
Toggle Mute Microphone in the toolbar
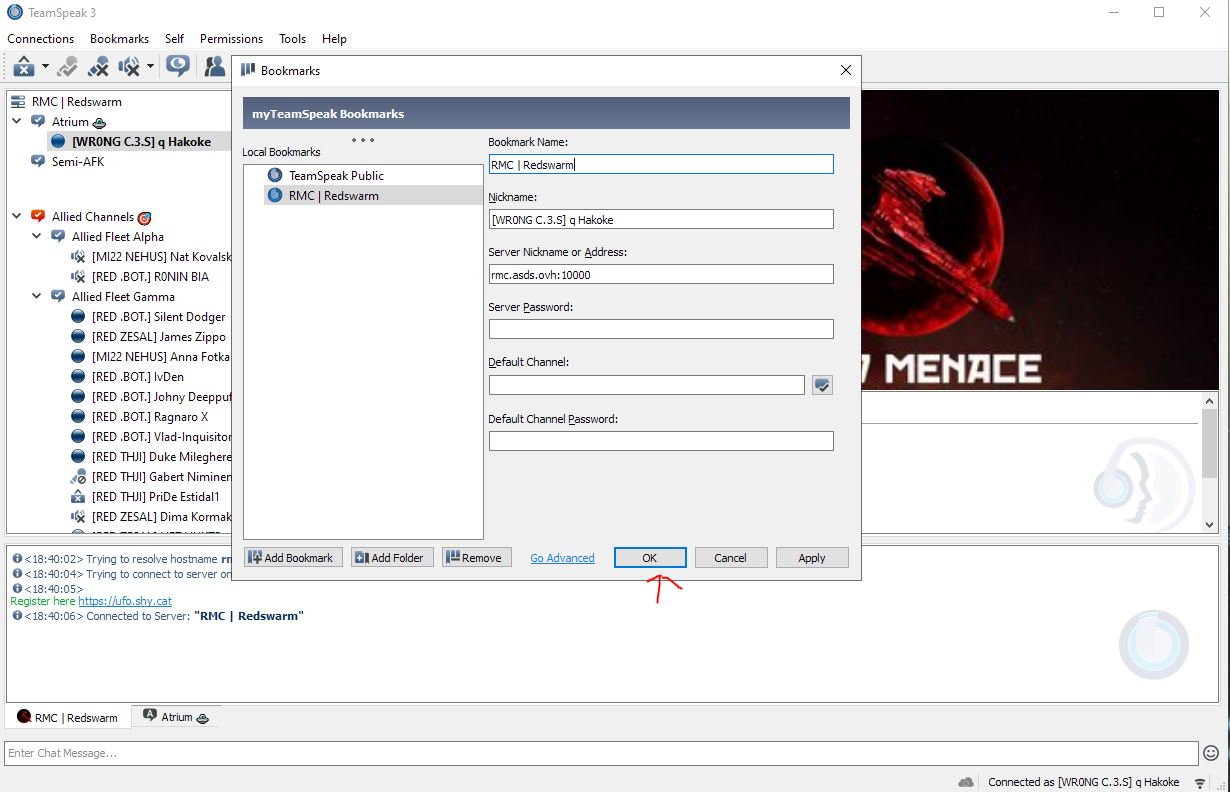[x=98, y=67]
